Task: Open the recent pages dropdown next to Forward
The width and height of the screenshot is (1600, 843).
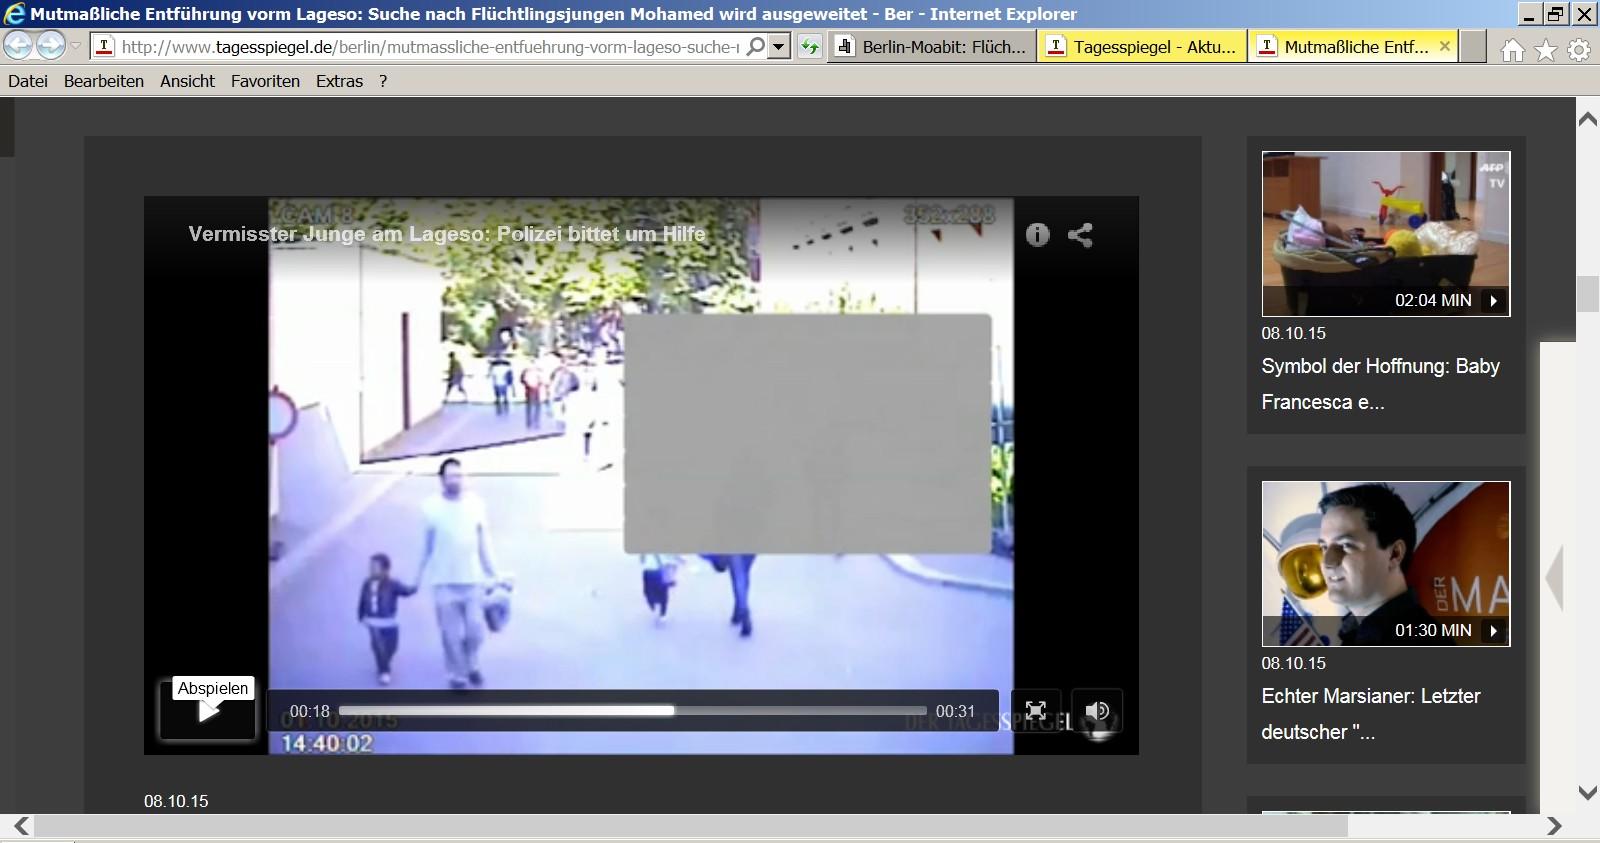Action: [76, 46]
